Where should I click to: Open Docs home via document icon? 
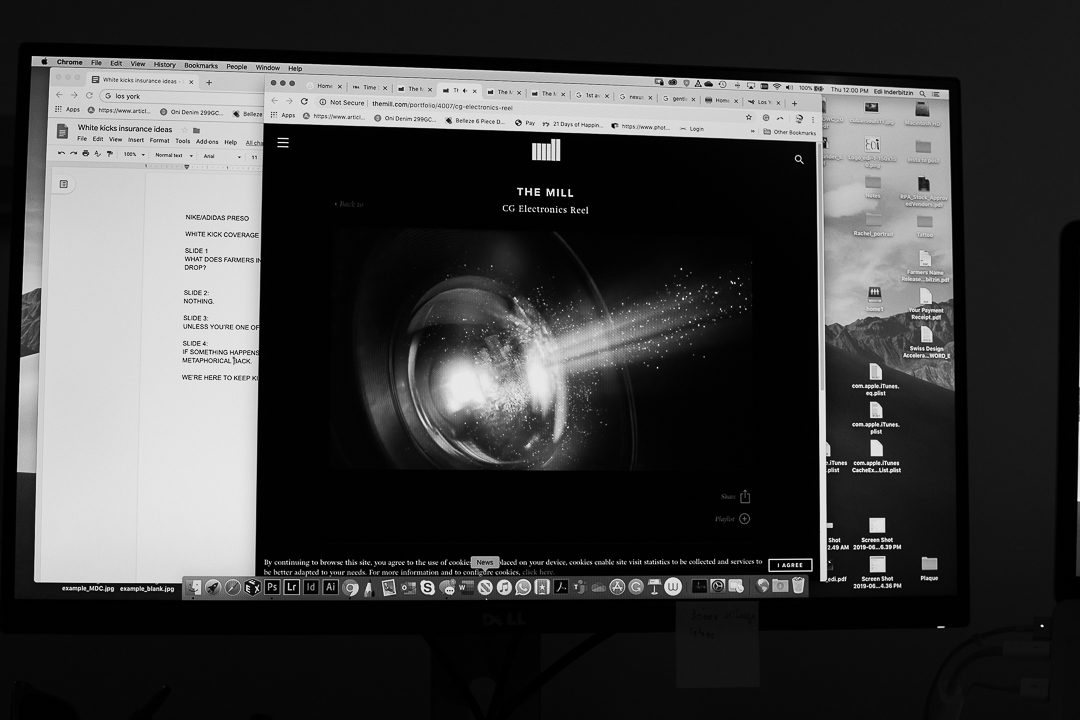click(62, 132)
